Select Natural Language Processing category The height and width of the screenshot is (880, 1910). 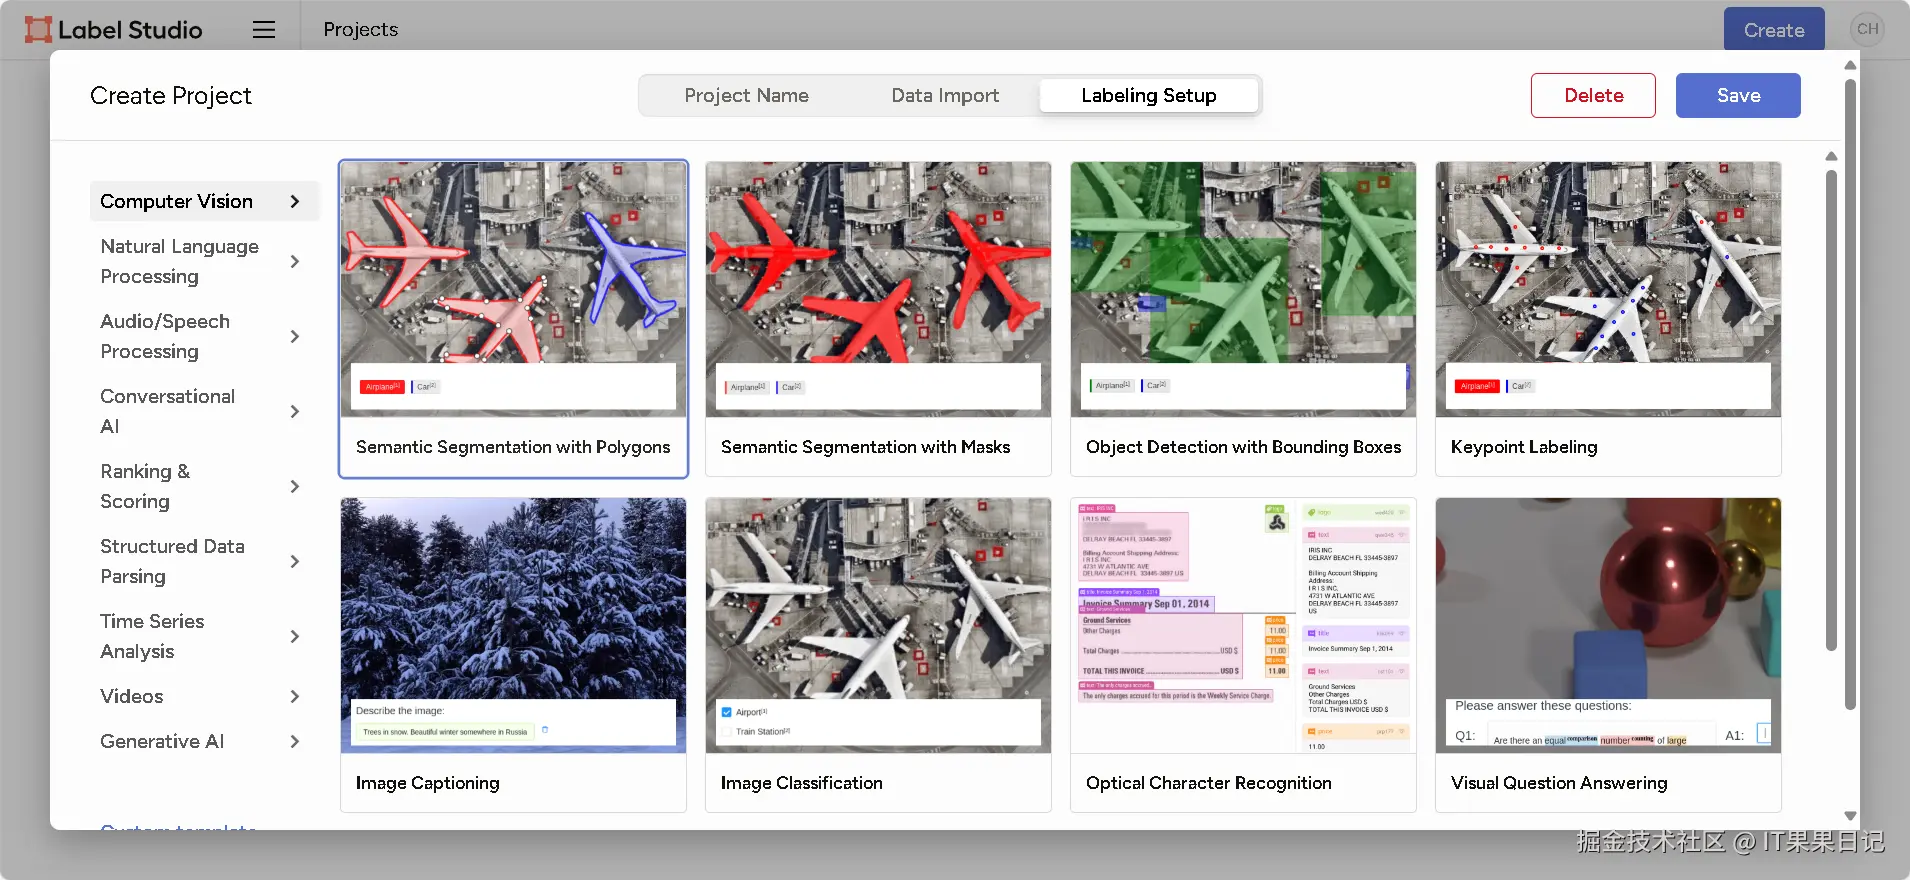[205, 261]
